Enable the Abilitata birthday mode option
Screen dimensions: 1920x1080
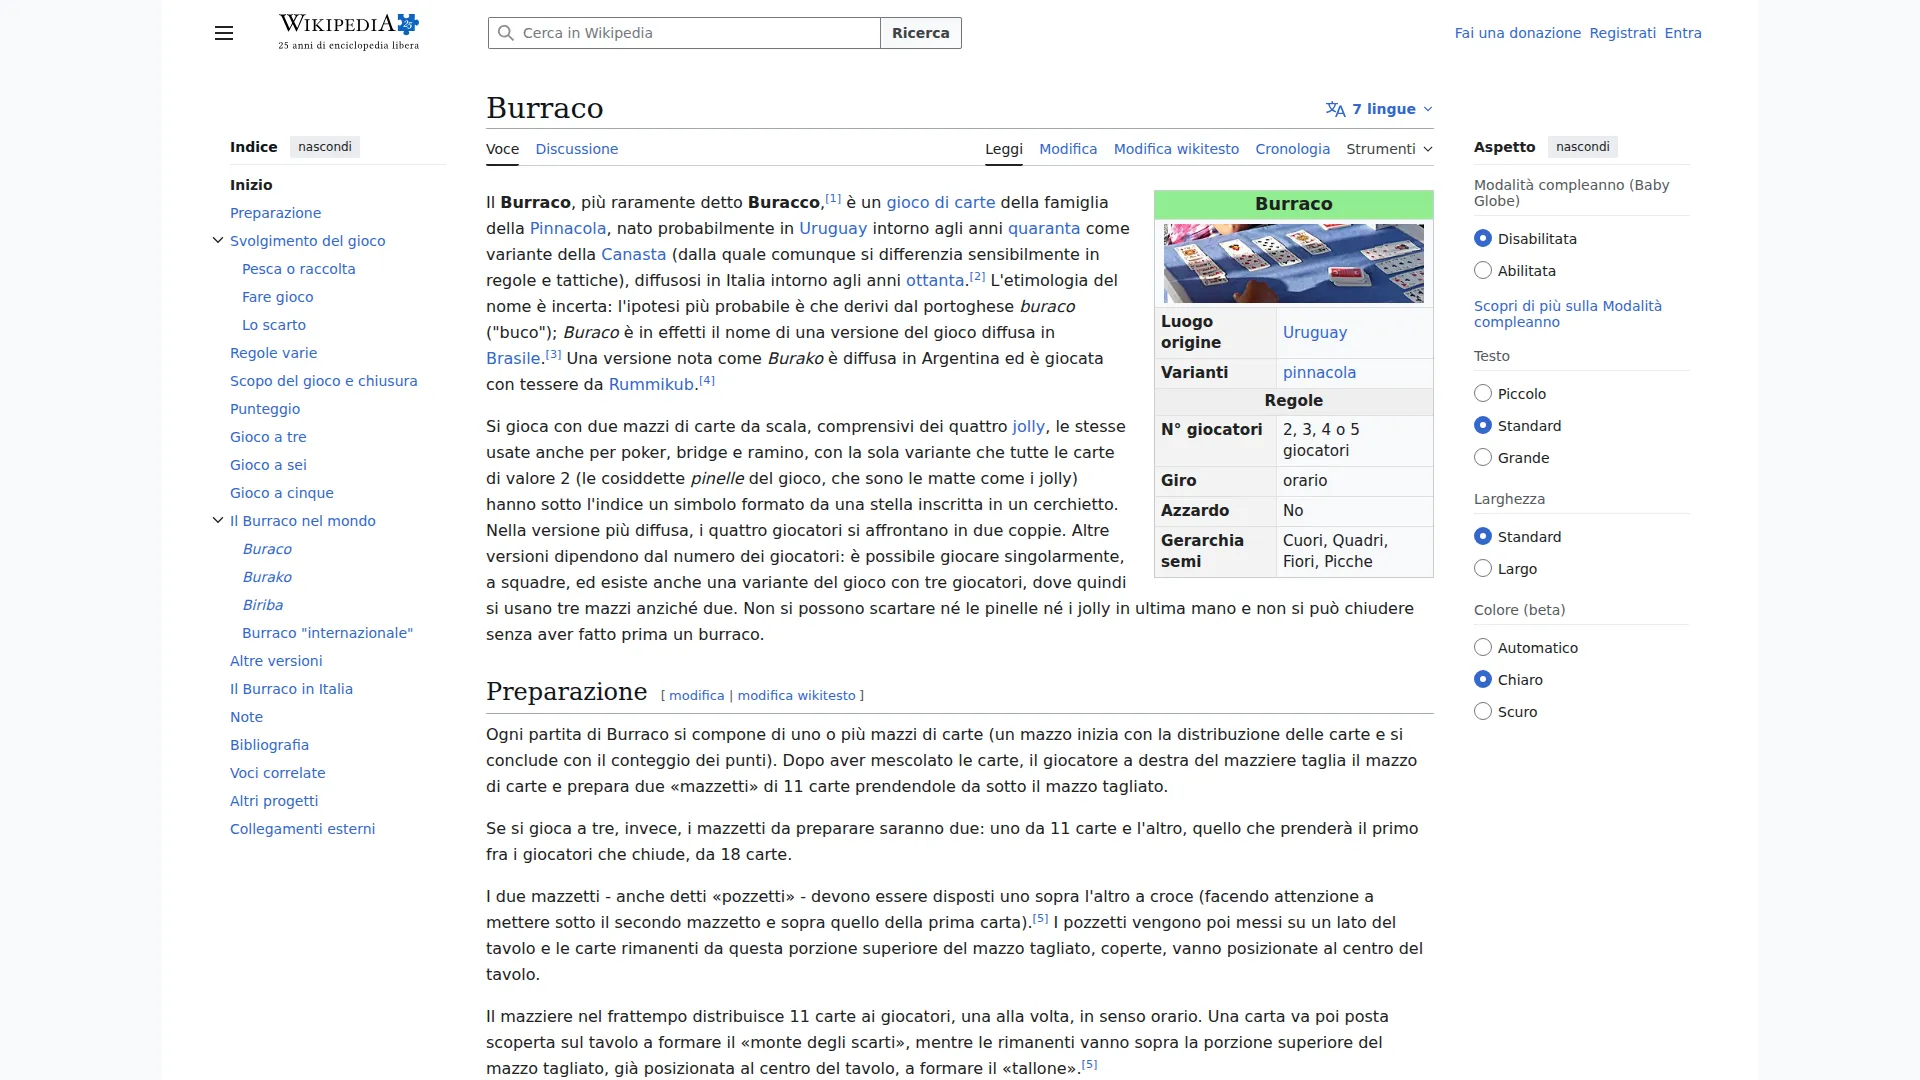1482,270
